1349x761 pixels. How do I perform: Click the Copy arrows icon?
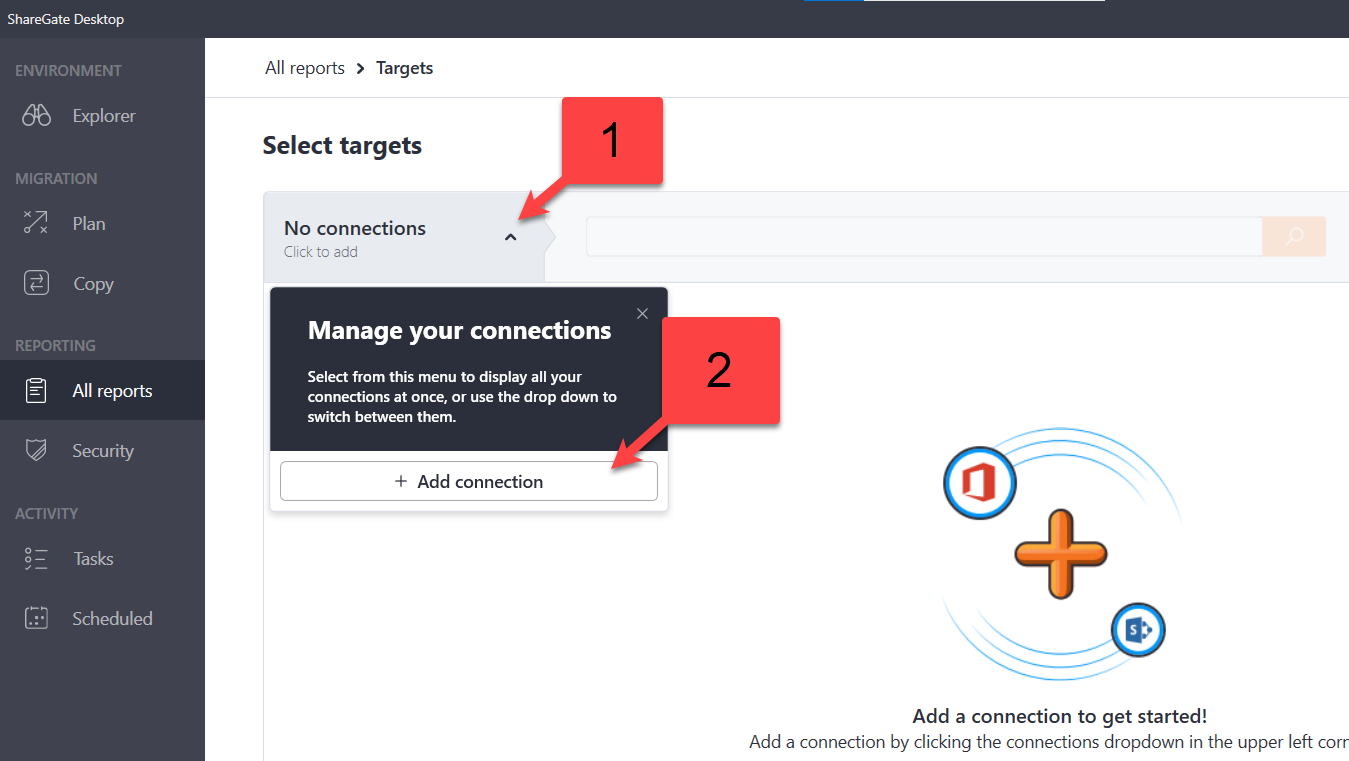(x=36, y=284)
